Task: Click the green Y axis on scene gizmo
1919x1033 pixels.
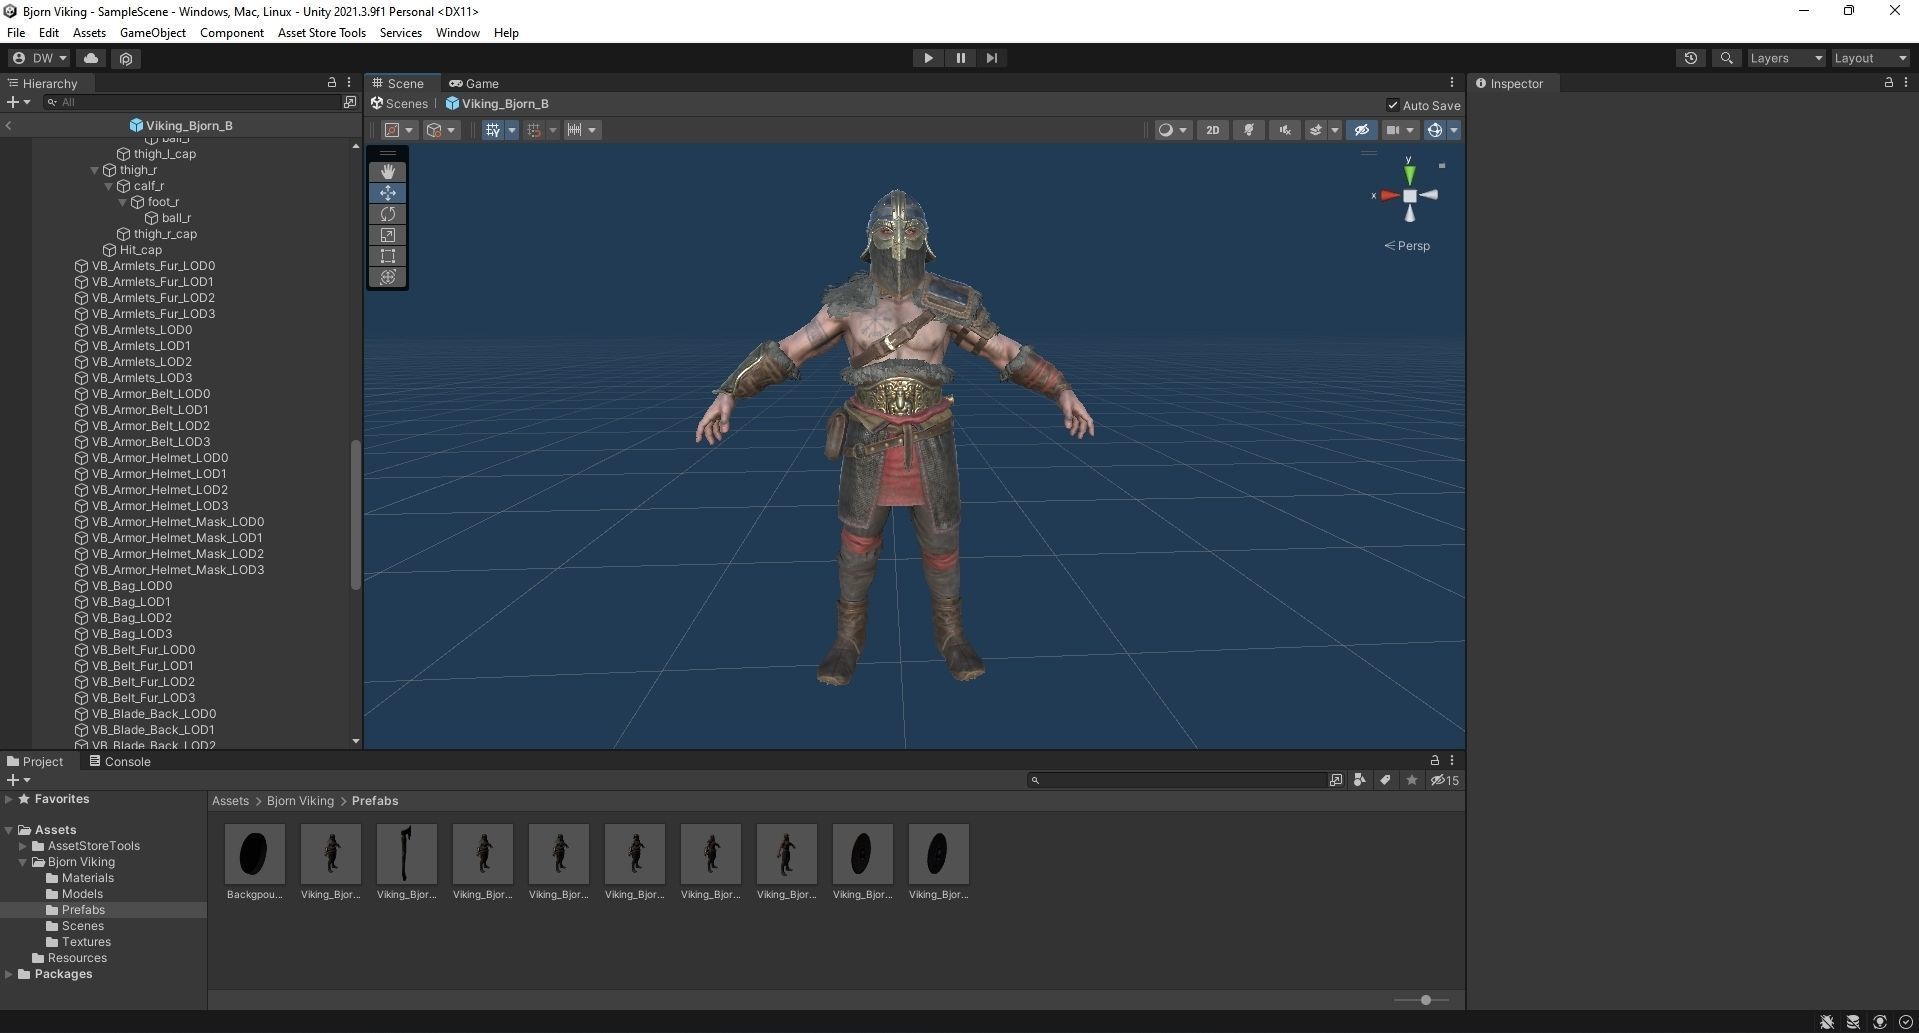Action: tap(1409, 174)
